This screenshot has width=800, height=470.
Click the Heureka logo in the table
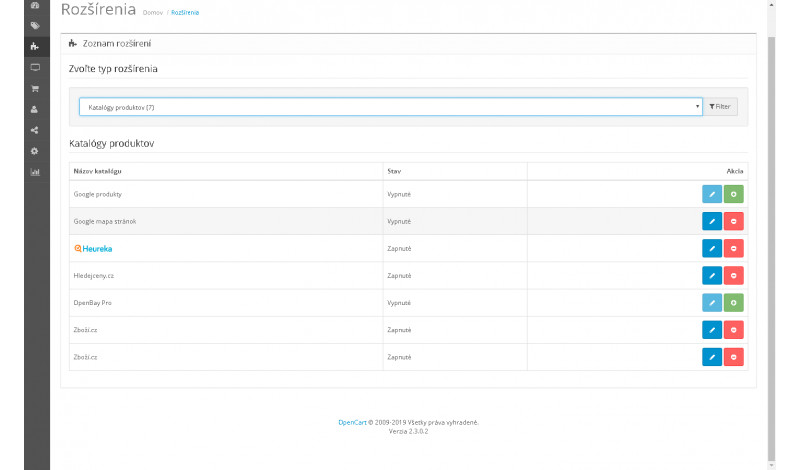[93, 249]
